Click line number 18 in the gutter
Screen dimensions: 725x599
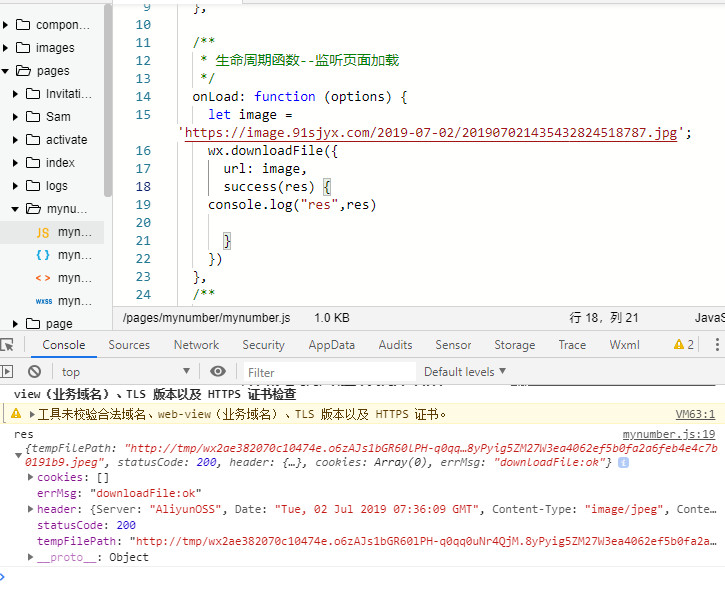[x=143, y=186]
